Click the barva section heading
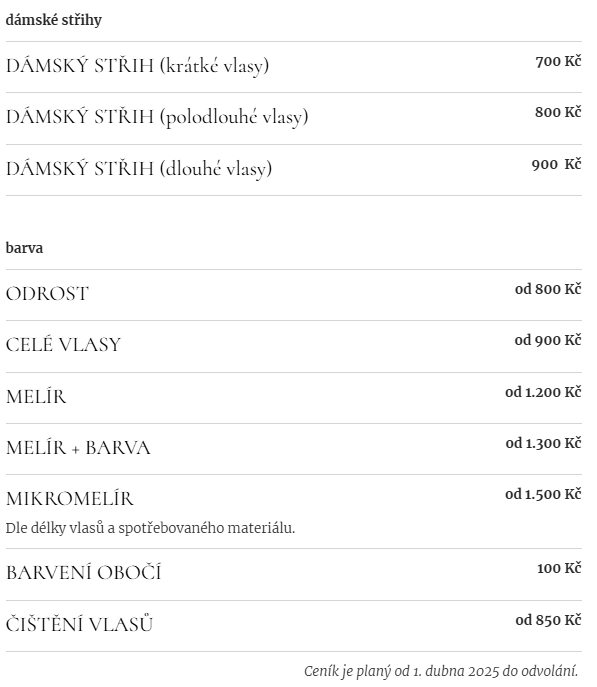This screenshot has height=687, width=597. pos(24,248)
